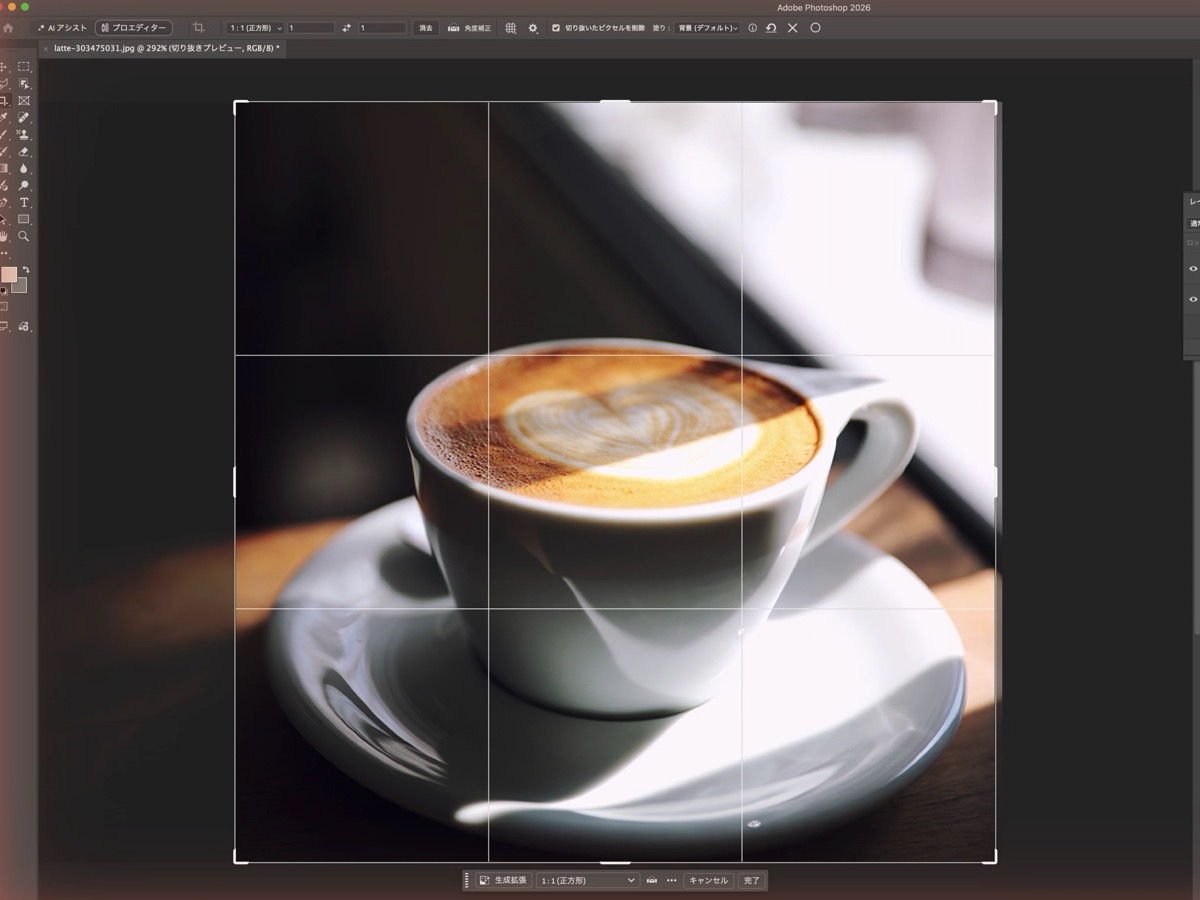Commit crop with the circle icon in options bar
Image resolution: width=1200 pixels, height=900 pixels.
click(815, 28)
